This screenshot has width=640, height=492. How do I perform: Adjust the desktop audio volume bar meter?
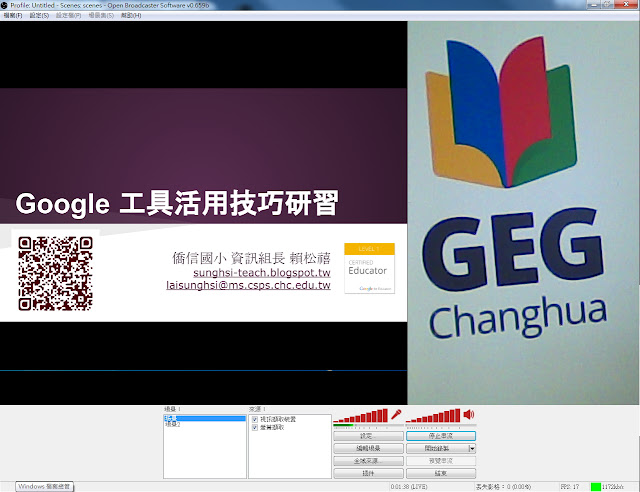point(433,416)
